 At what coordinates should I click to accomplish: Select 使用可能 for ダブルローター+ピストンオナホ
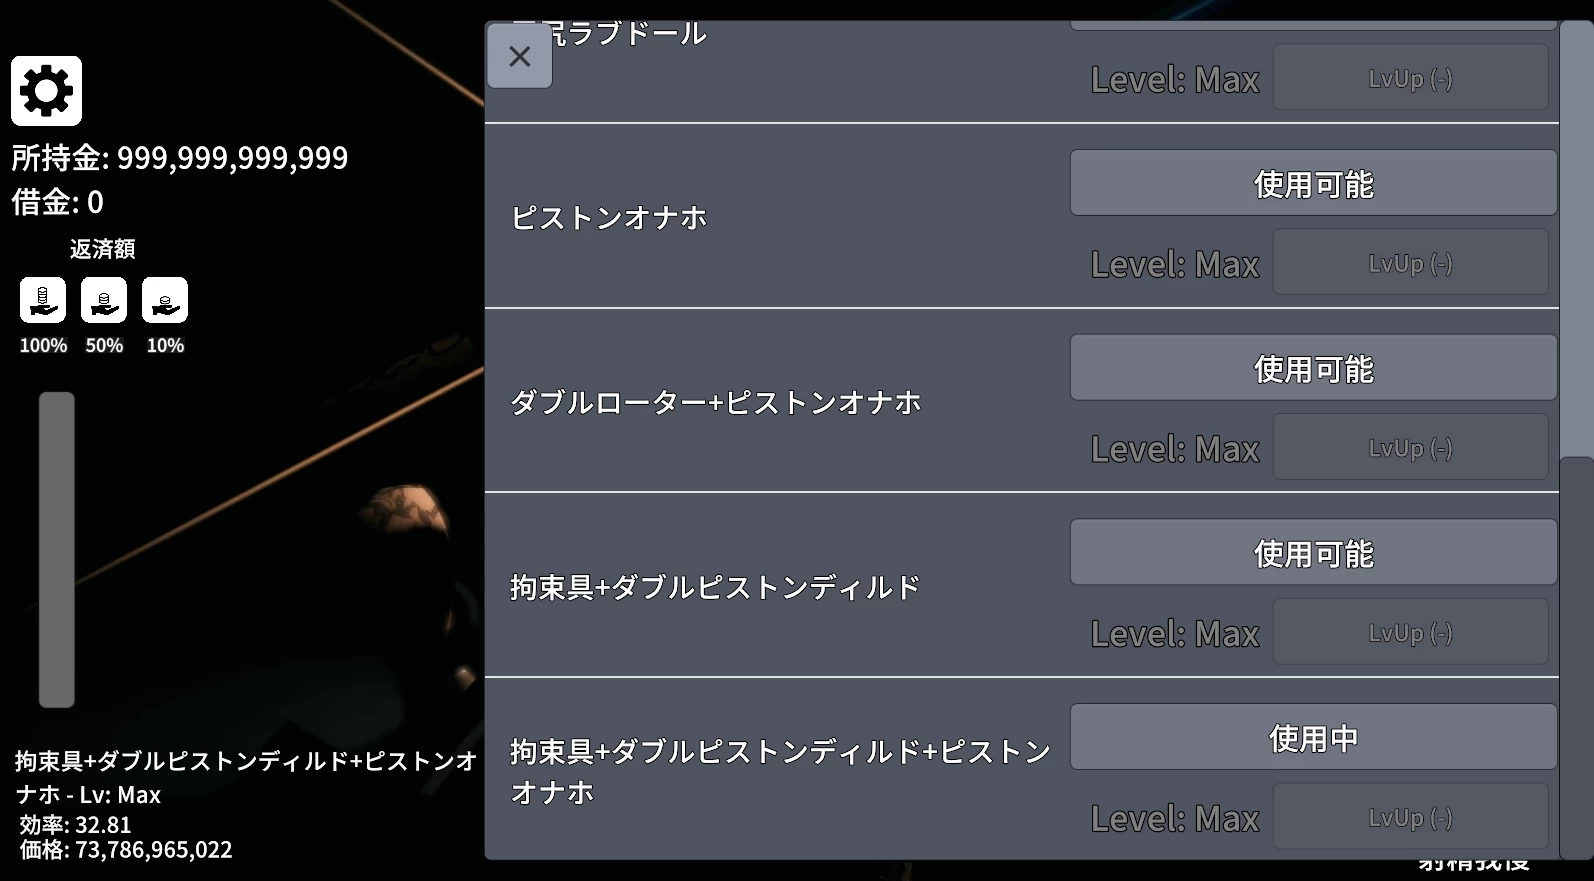pyautogui.click(x=1313, y=368)
